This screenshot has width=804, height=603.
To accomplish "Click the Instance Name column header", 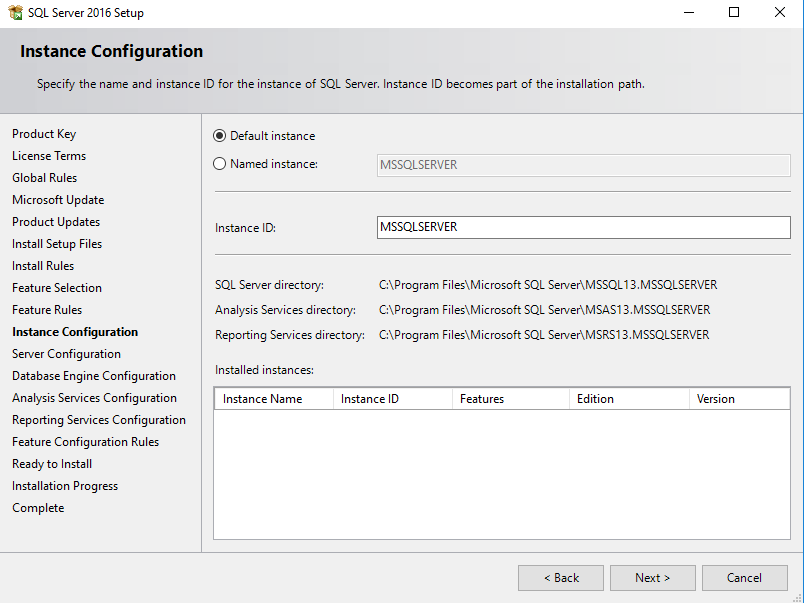I will click(x=274, y=399).
